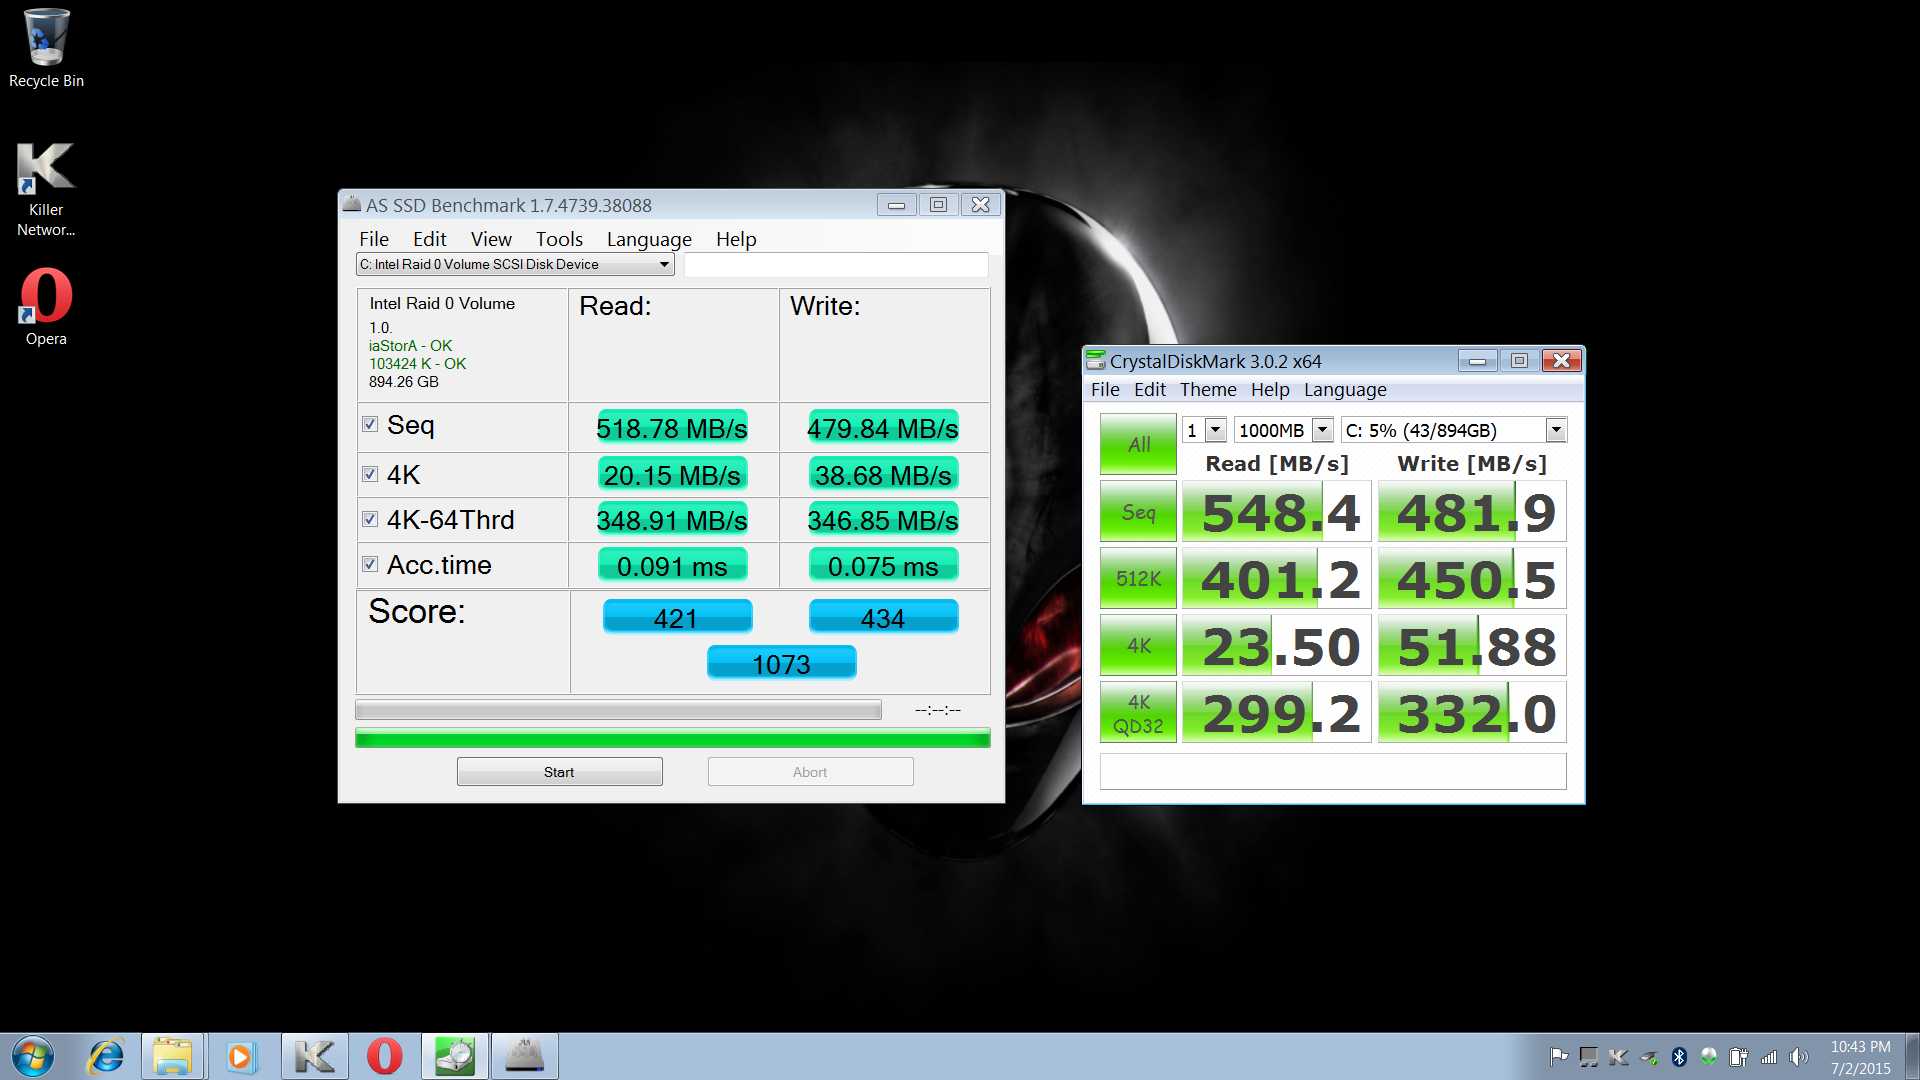Screen dimensions: 1920x1080
Task: Open Theme menu in CrystalDiskMark
Action: 1208,389
